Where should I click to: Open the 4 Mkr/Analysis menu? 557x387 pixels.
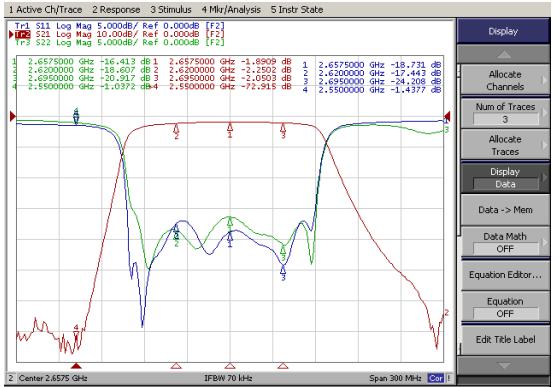[231, 10]
